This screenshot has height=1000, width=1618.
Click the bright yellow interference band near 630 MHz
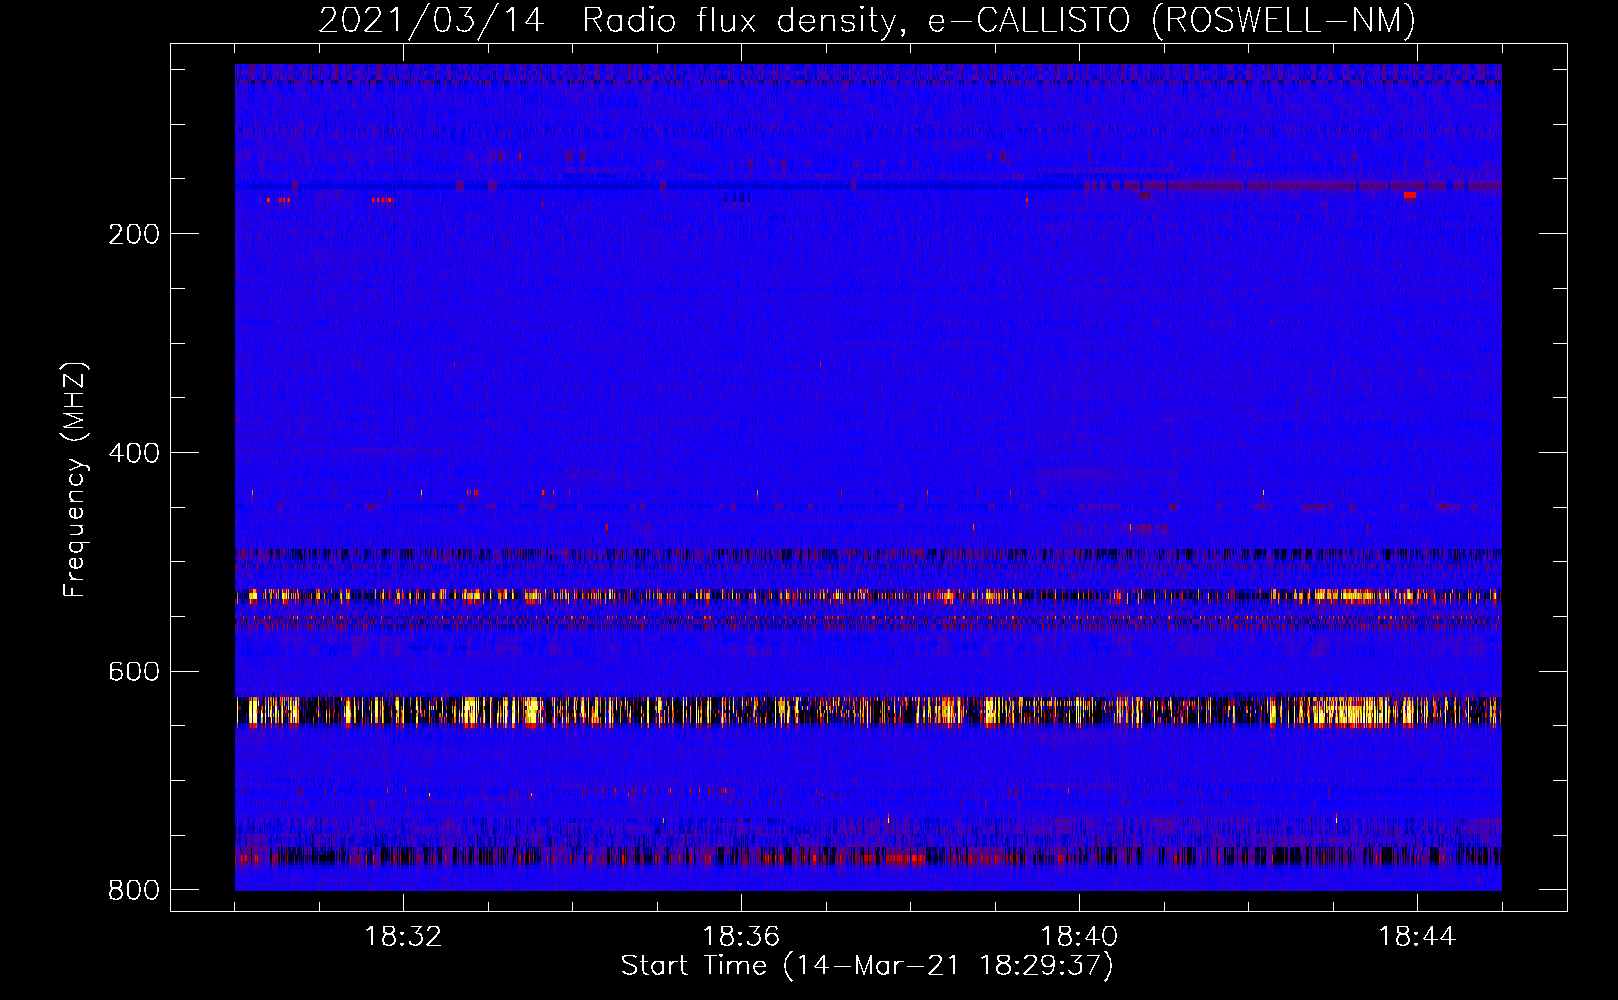[x=868, y=711]
